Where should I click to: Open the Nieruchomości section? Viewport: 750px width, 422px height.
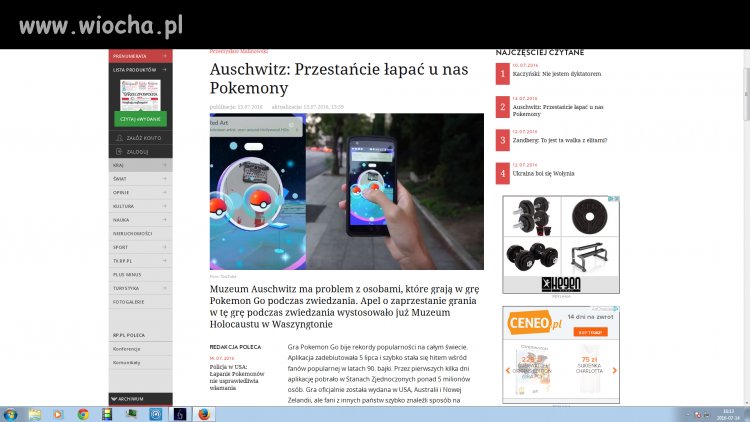(x=141, y=233)
